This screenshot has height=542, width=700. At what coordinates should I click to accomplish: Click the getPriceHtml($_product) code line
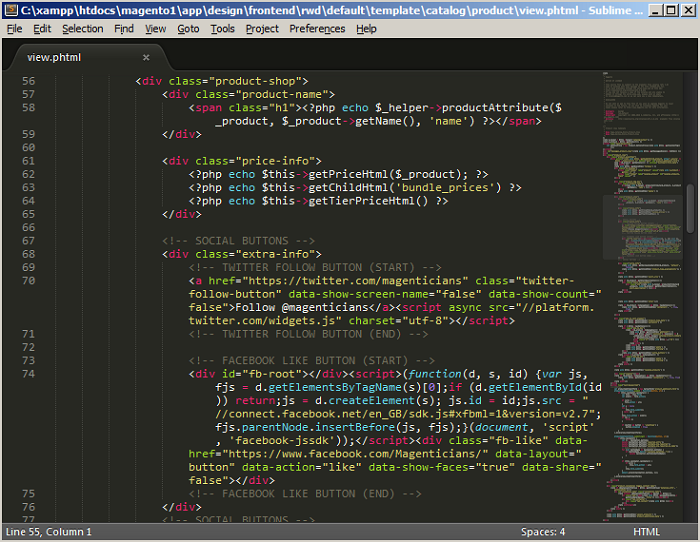(338, 175)
